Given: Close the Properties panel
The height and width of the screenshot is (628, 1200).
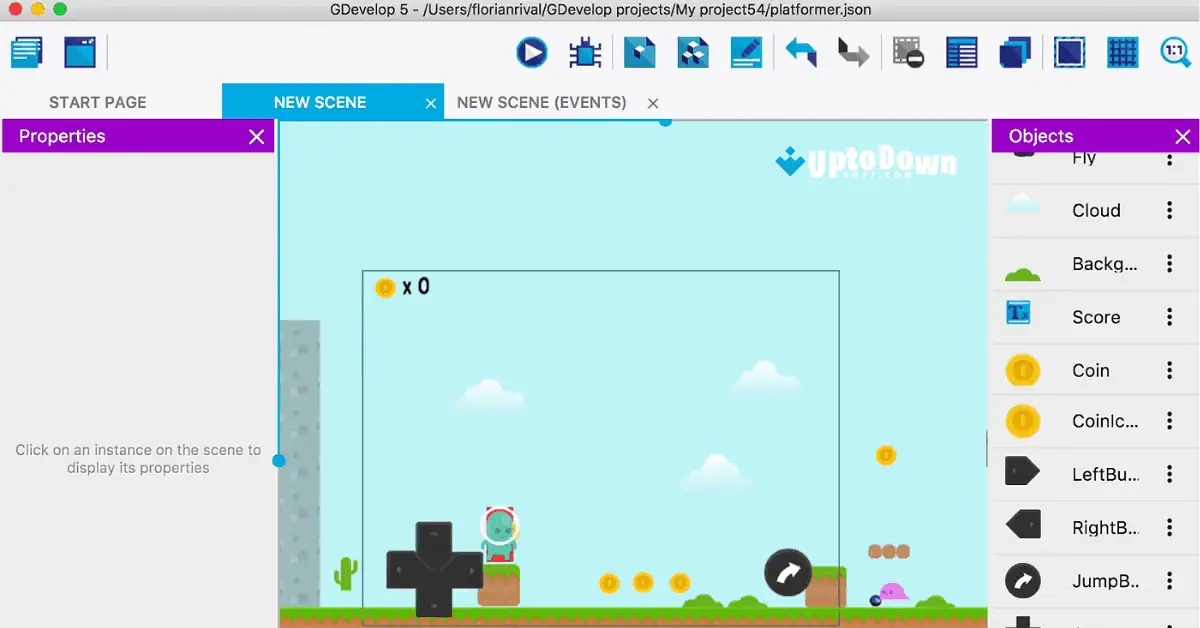Looking at the screenshot, I should click(257, 136).
